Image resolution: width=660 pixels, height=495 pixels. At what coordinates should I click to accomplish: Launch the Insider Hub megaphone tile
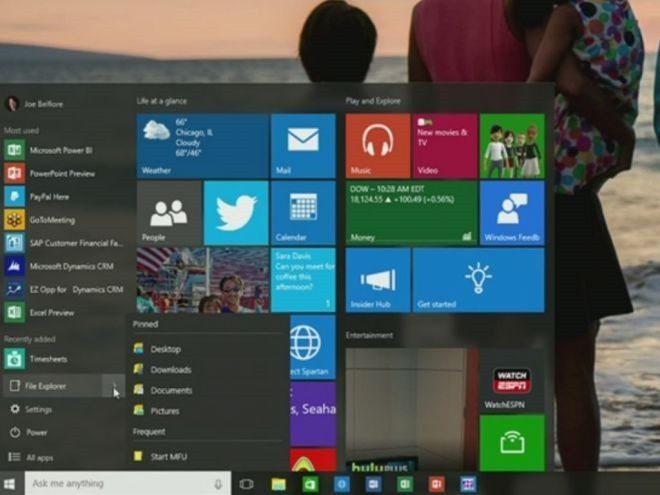pos(377,280)
